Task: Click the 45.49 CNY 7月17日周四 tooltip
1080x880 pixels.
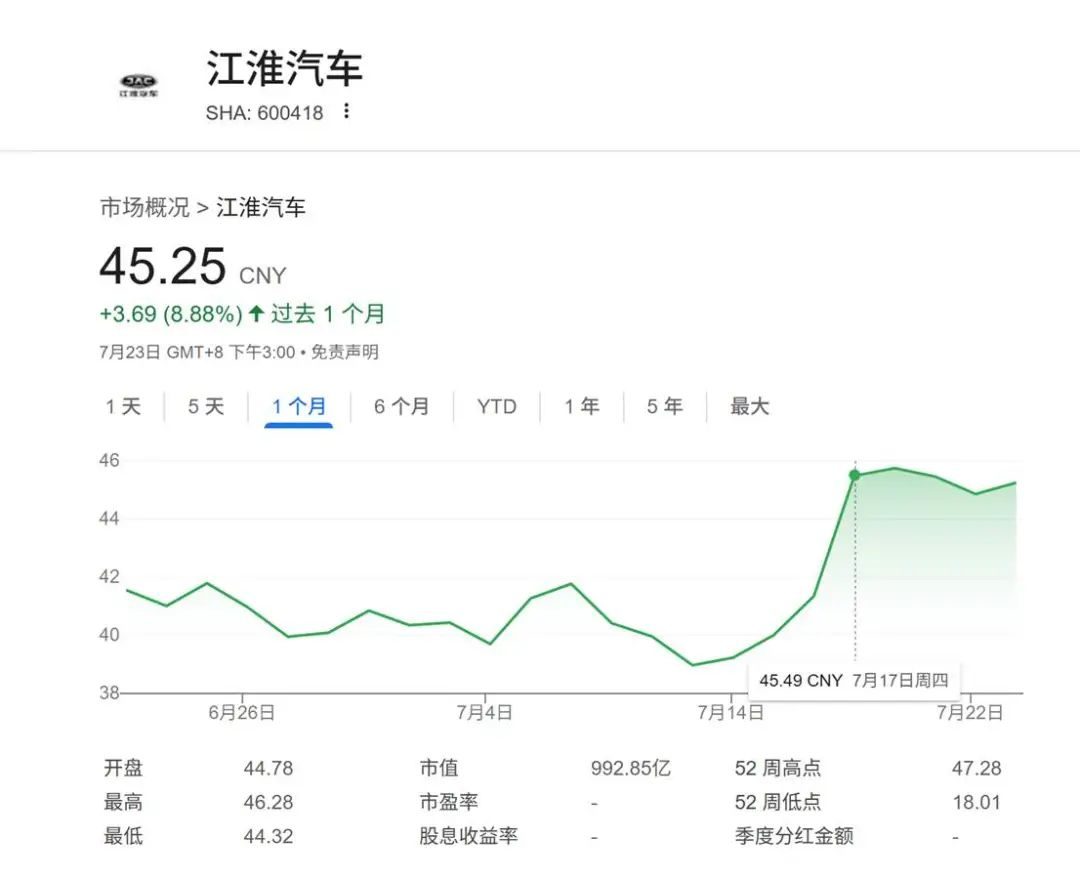Action: point(854,680)
